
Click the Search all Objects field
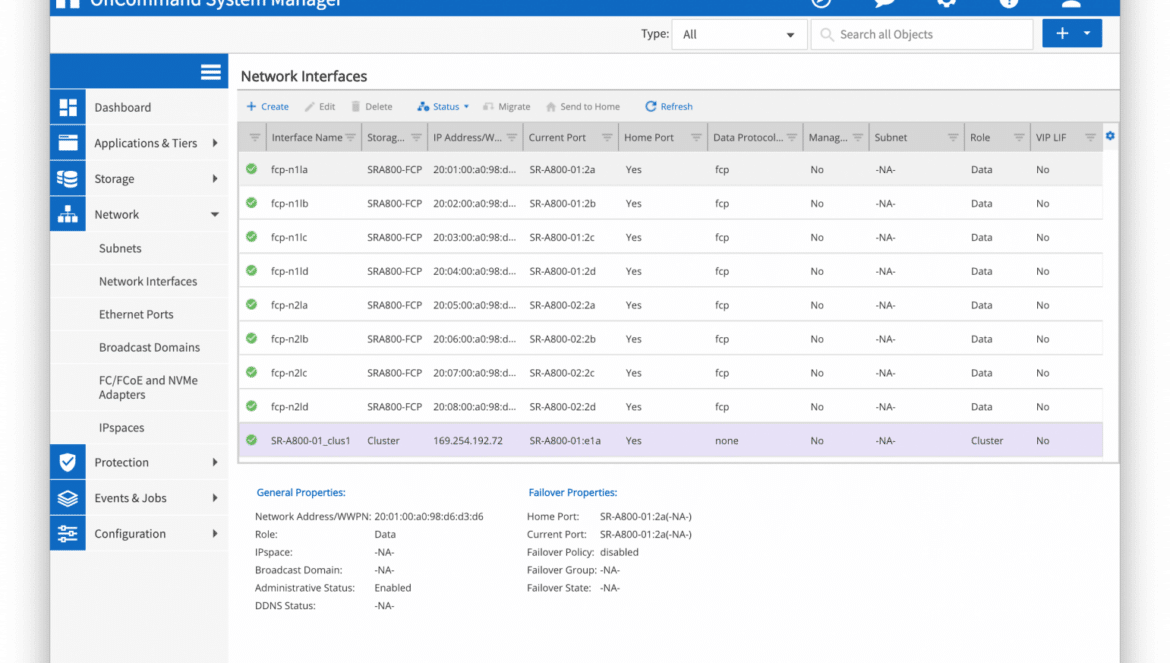(922, 34)
